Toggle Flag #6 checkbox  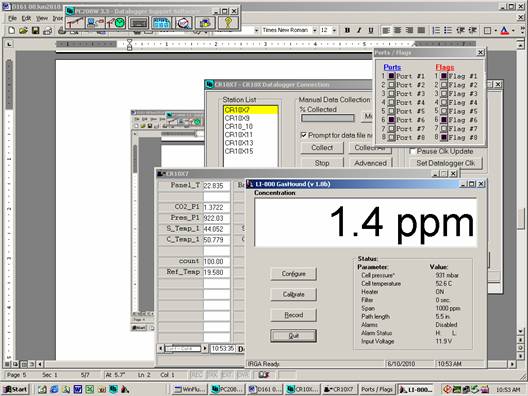(x=444, y=120)
